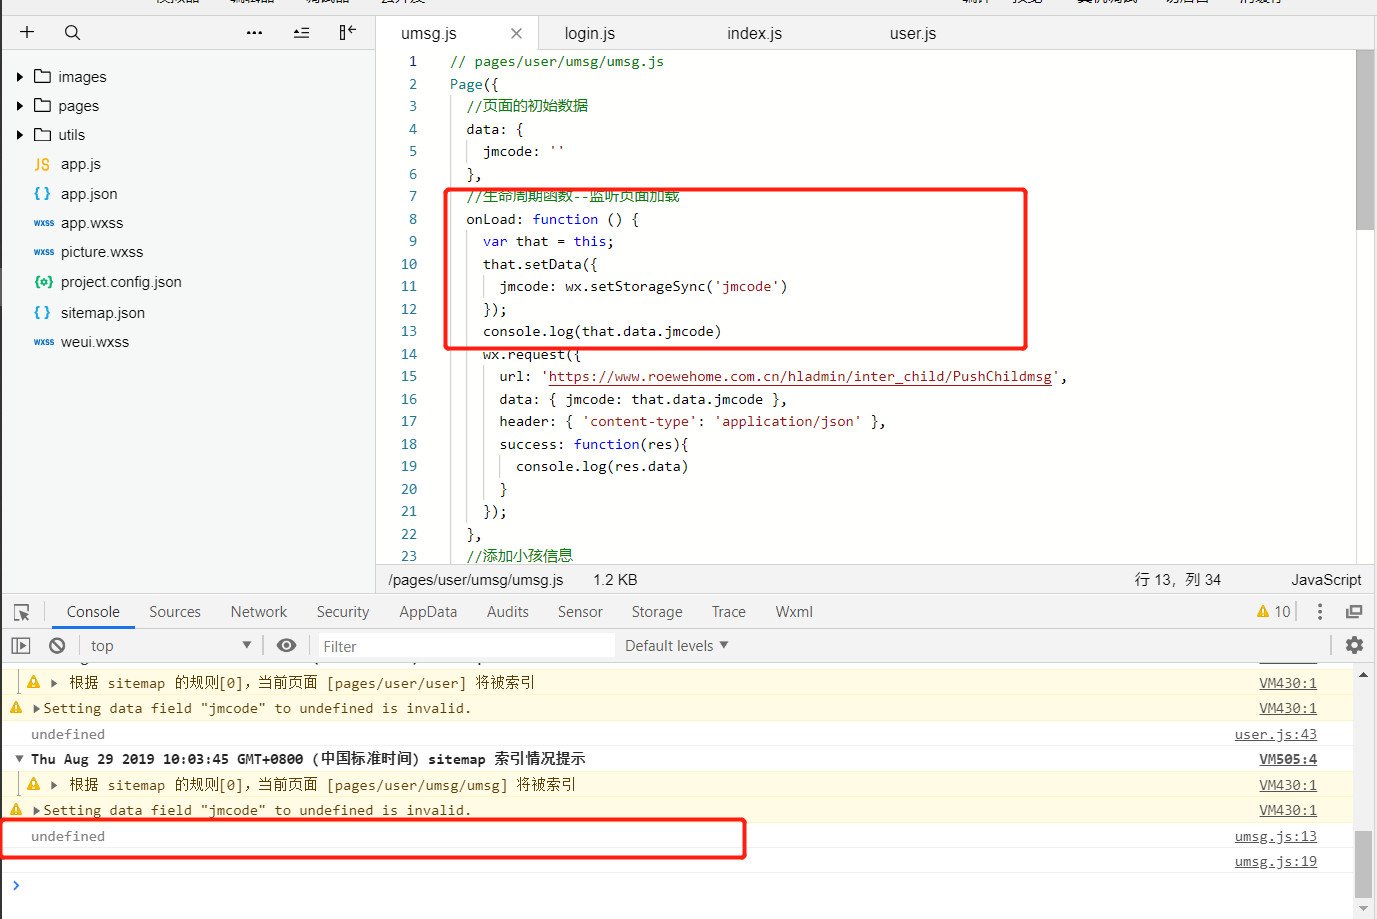Viewport: 1377px width, 919px height.
Task: Close the umsg.js editor tab
Action: (516, 33)
